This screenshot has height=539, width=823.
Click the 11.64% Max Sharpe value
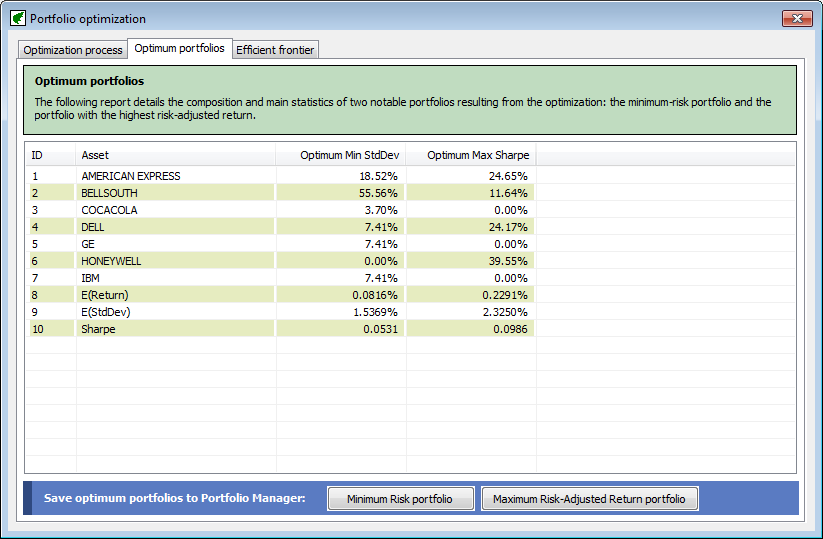(508, 193)
